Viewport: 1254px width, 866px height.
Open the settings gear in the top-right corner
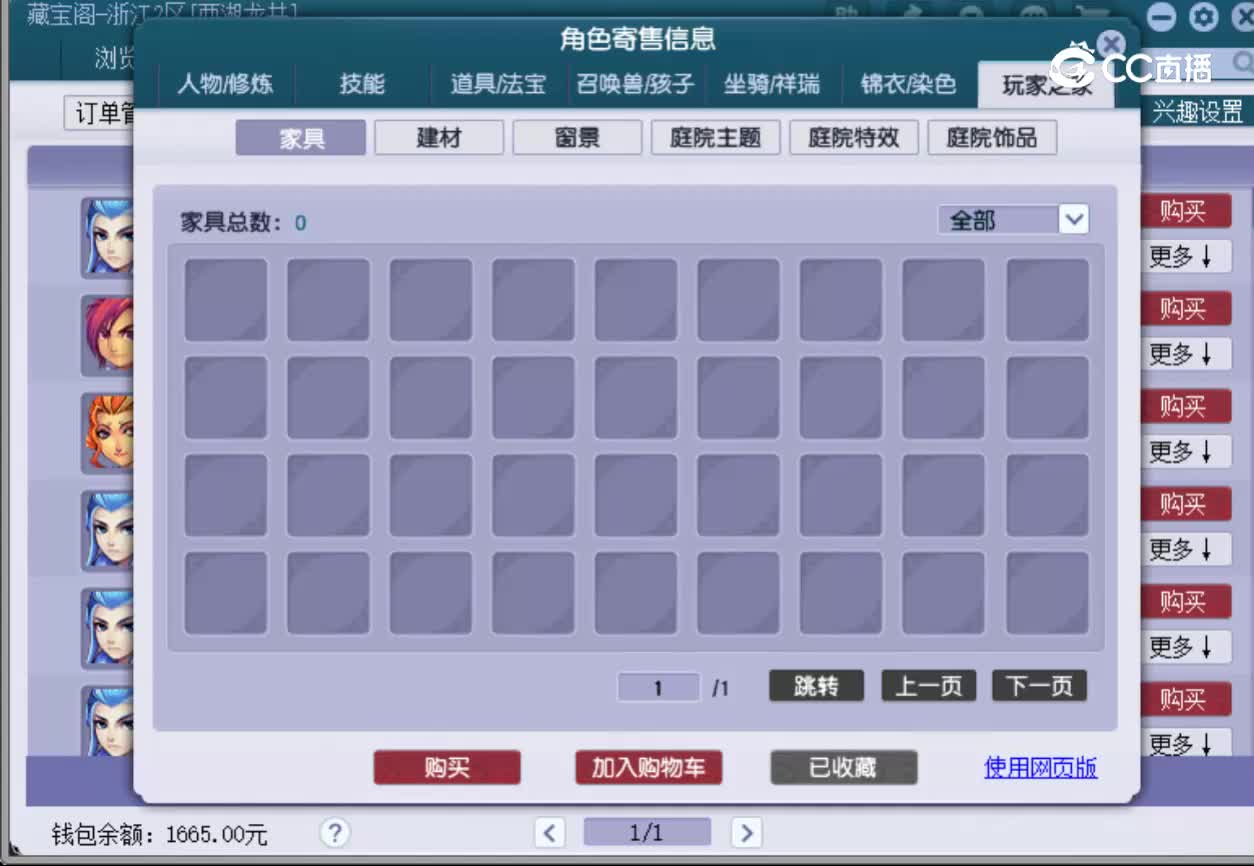click(1202, 17)
